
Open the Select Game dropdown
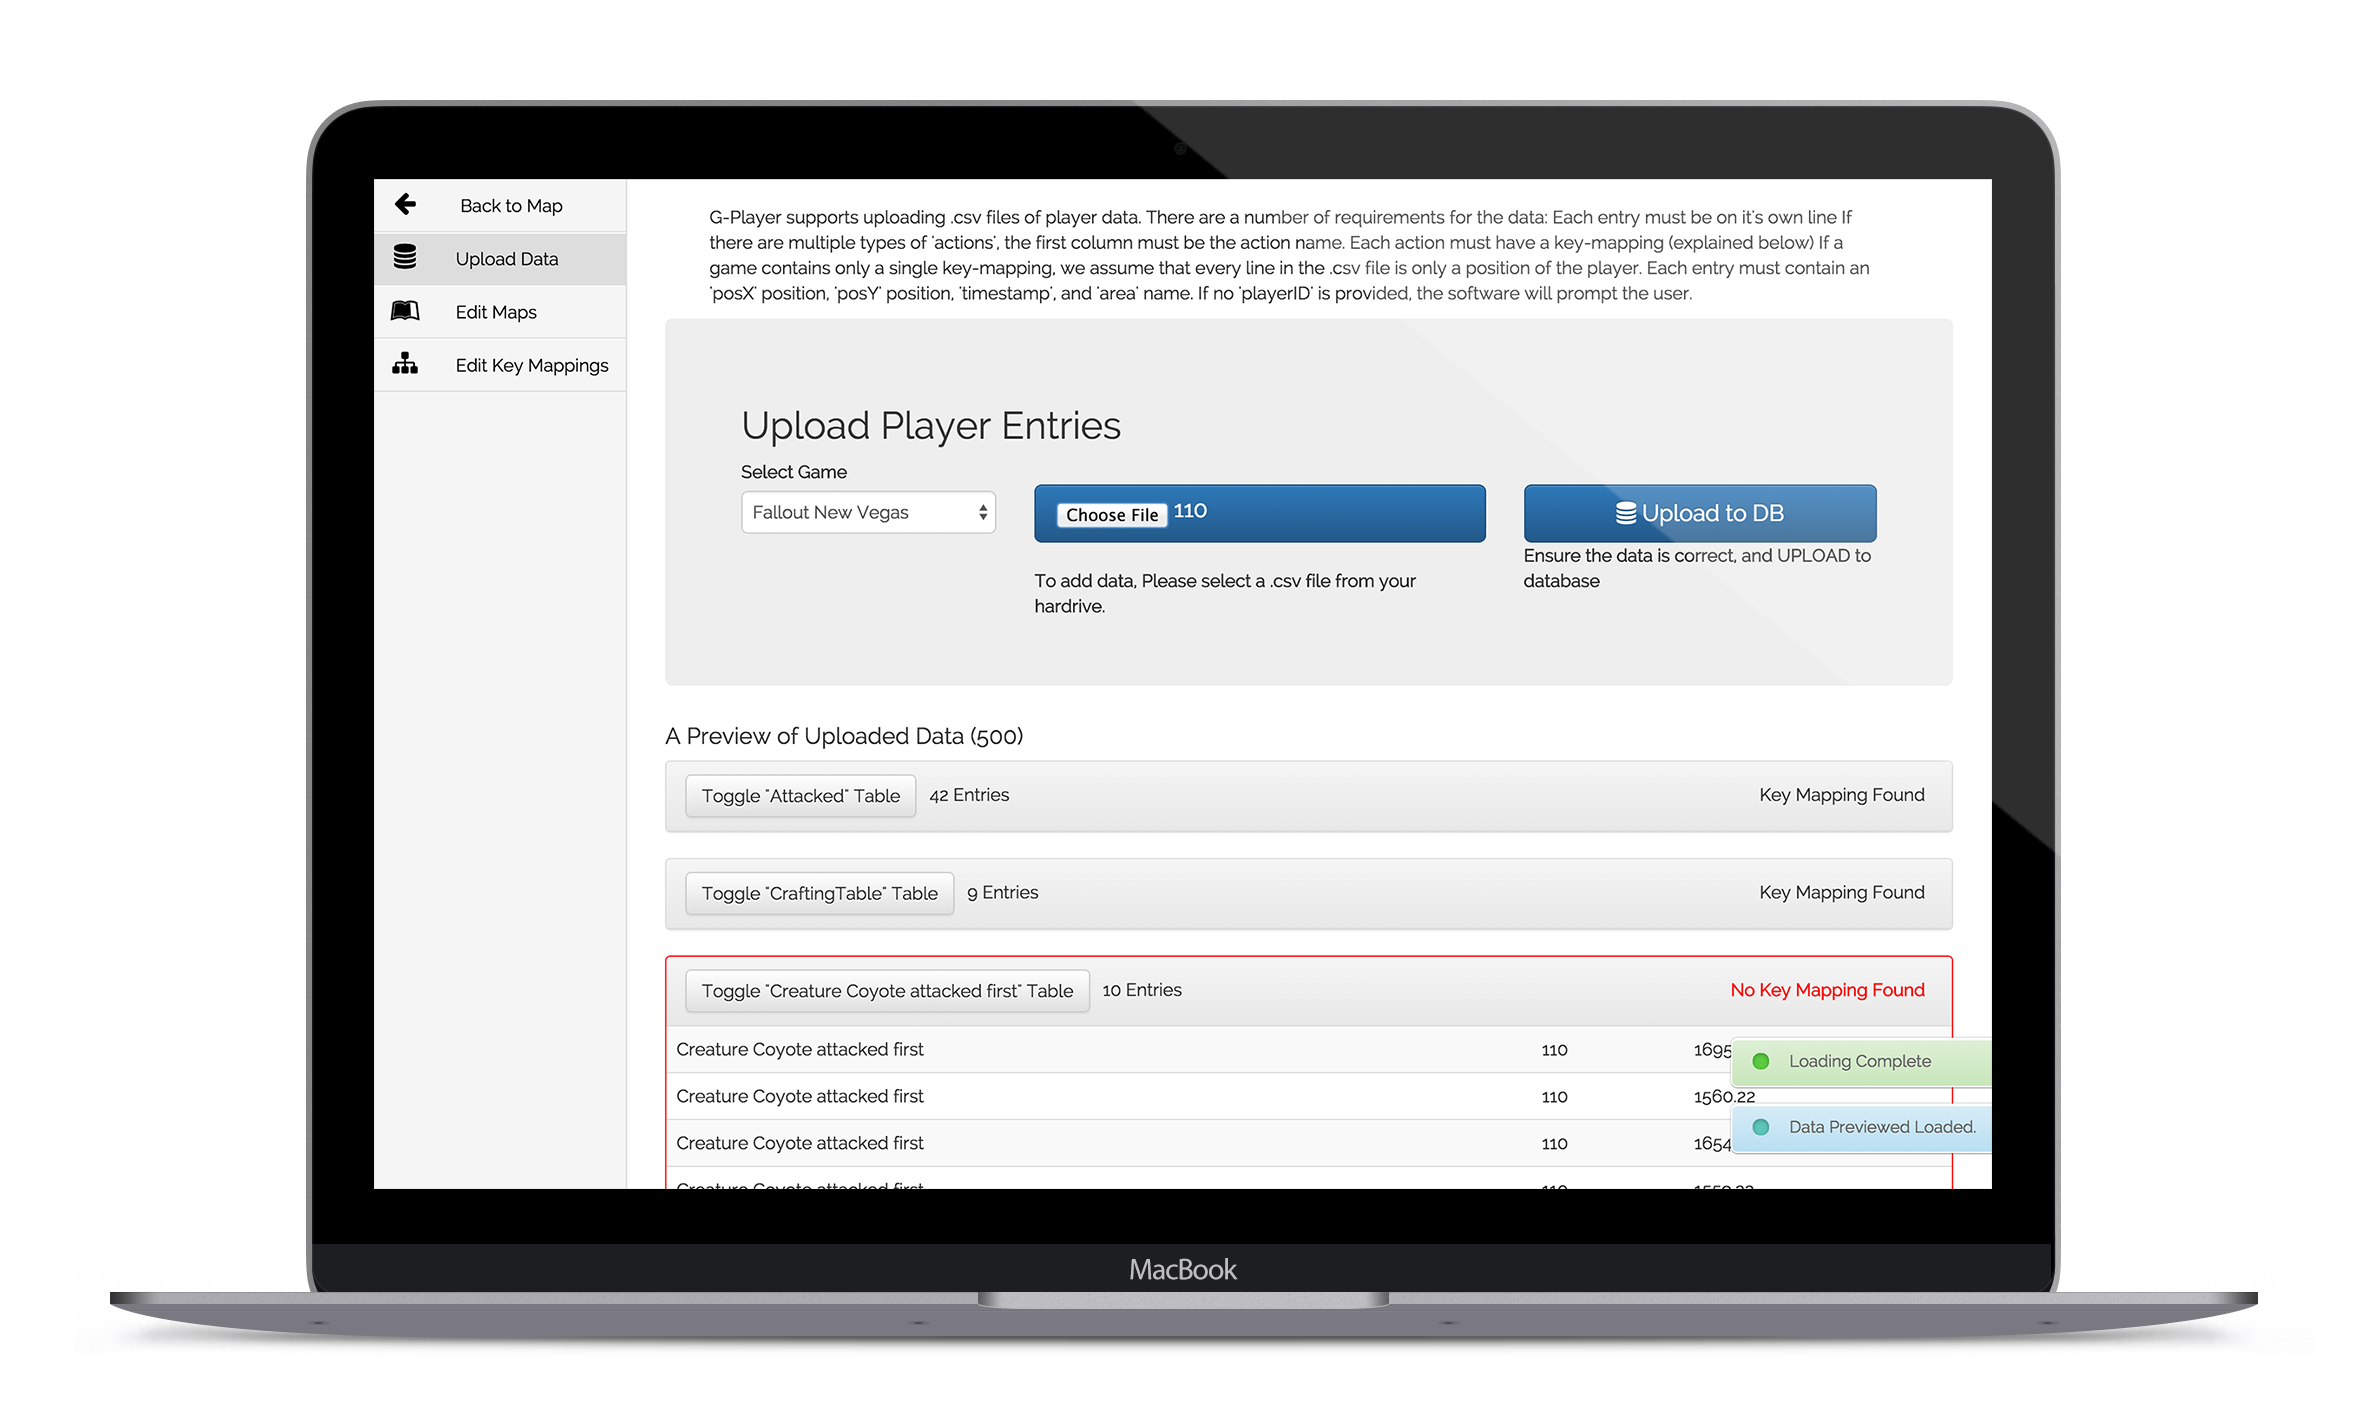click(x=867, y=512)
